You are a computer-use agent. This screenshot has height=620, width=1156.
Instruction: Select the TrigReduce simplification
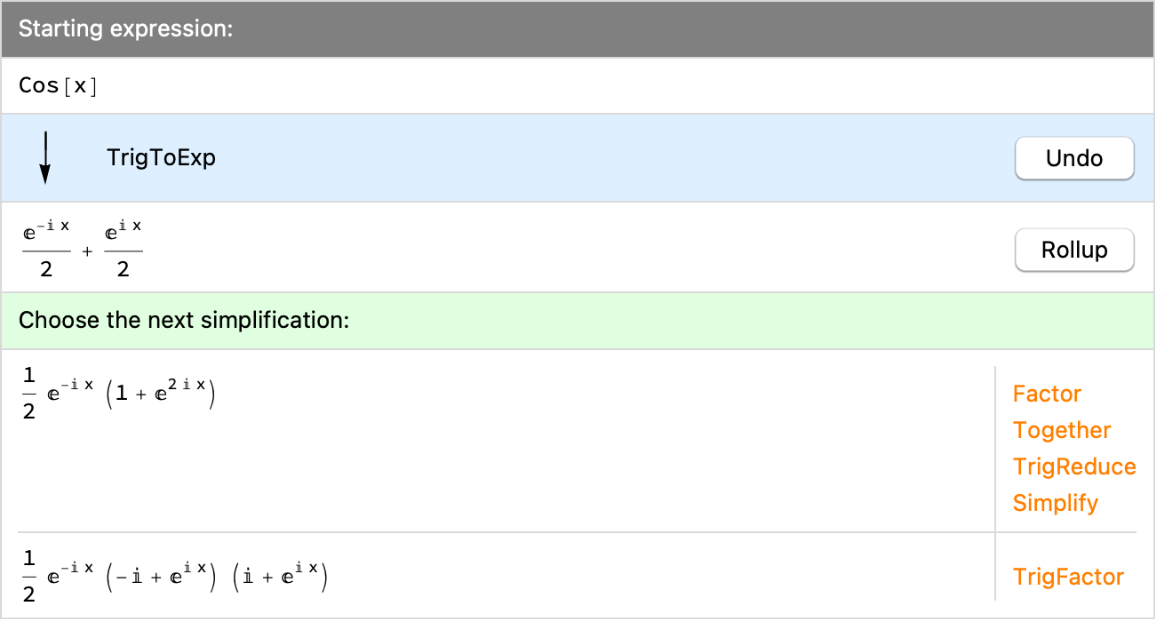click(1074, 467)
